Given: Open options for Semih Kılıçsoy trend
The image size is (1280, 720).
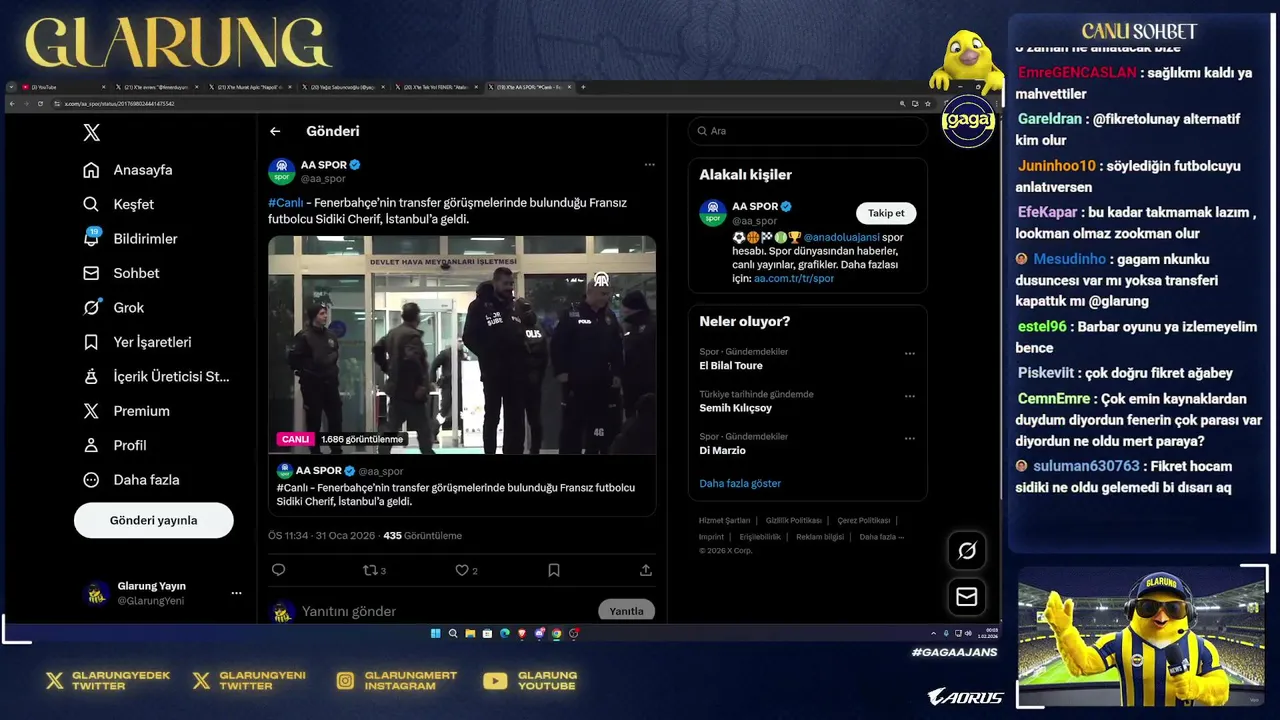Looking at the screenshot, I should tap(909, 396).
